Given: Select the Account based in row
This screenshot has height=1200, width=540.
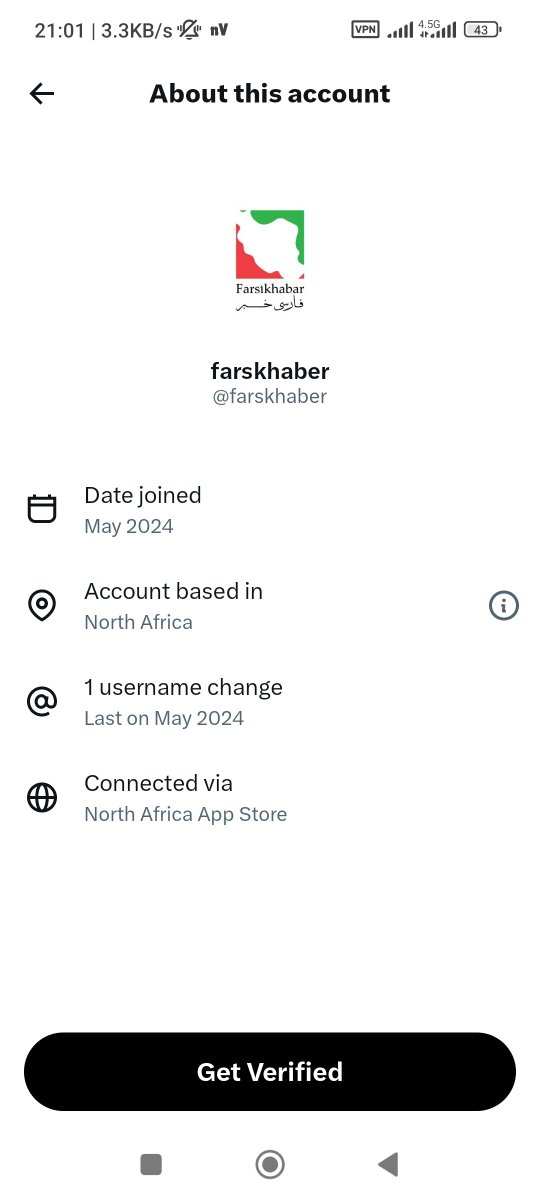Looking at the screenshot, I should click(270, 606).
